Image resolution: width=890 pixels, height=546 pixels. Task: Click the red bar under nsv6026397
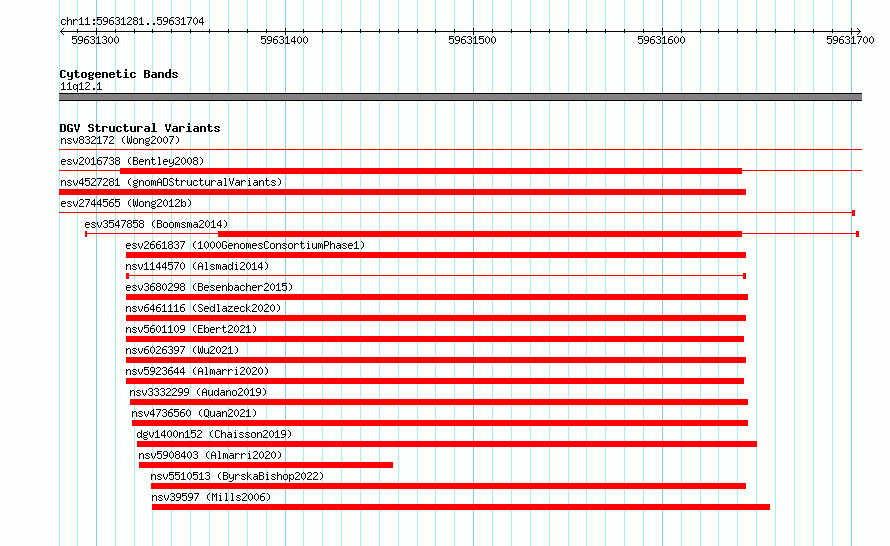(x=435, y=360)
